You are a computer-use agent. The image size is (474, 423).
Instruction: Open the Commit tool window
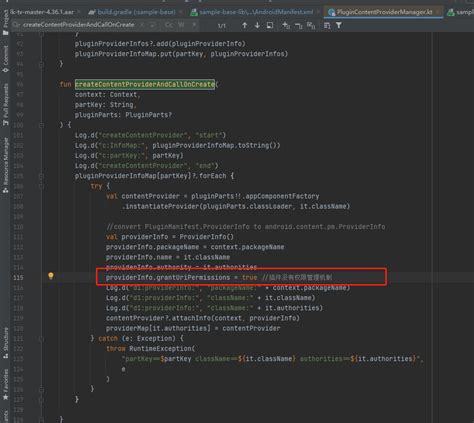point(5,59)
